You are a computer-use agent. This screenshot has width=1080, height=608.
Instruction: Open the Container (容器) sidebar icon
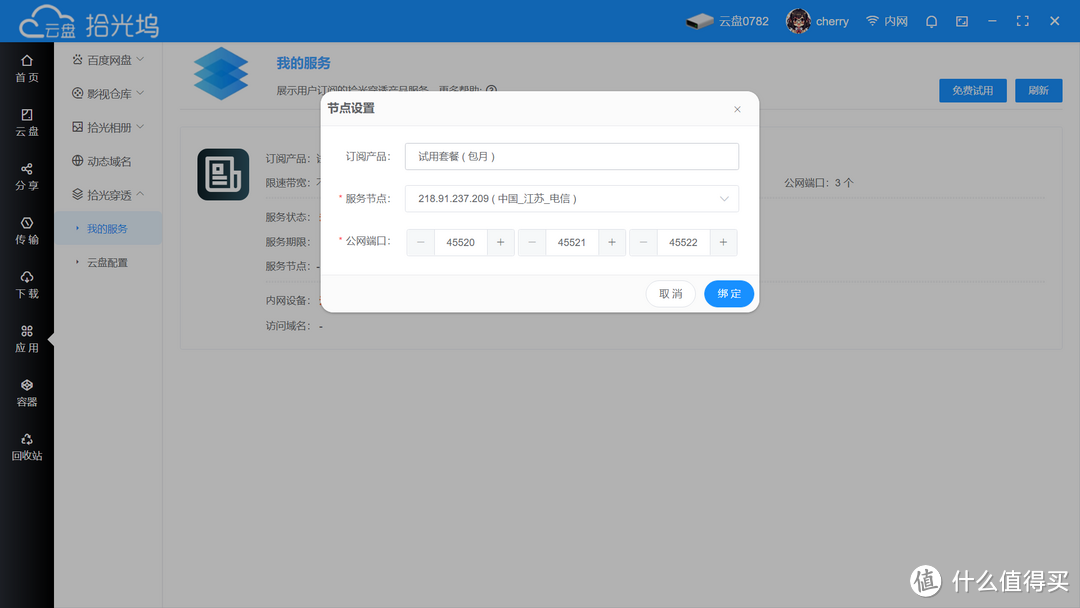click(x=27, y=391)
